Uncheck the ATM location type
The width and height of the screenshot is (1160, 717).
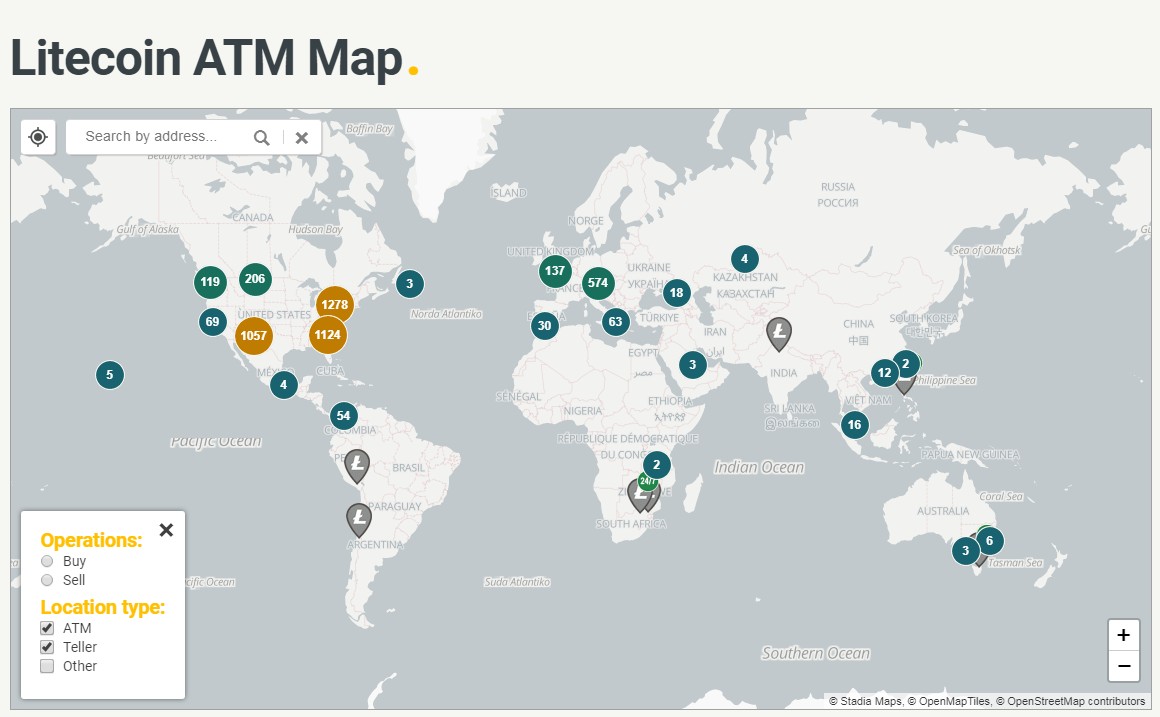coord(47,627)
